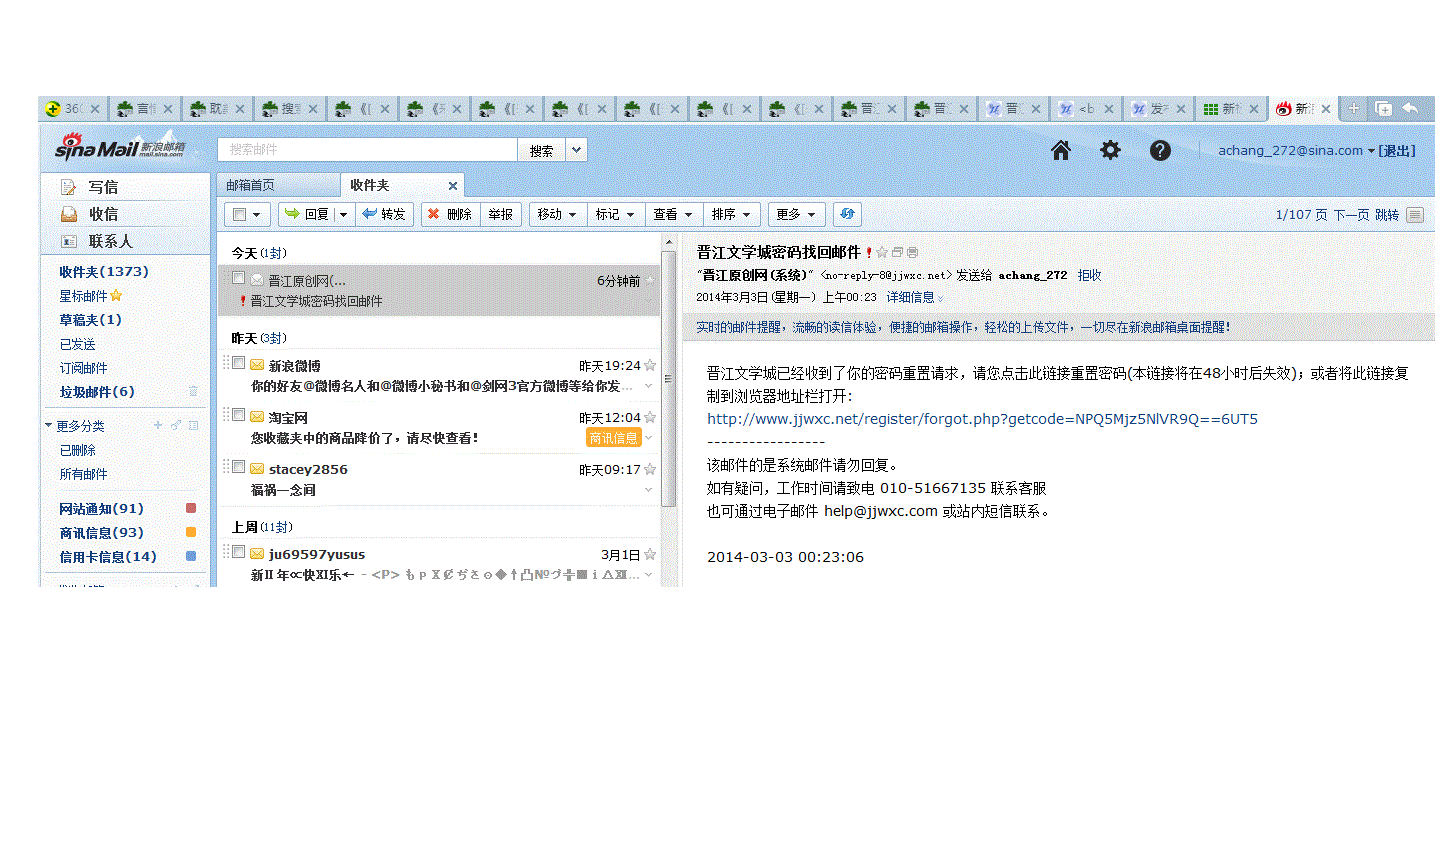Open the mailbox home icon
The height and width of the screenshot is (865, 1440).
pyautogui.click(x=1061, y=150)
